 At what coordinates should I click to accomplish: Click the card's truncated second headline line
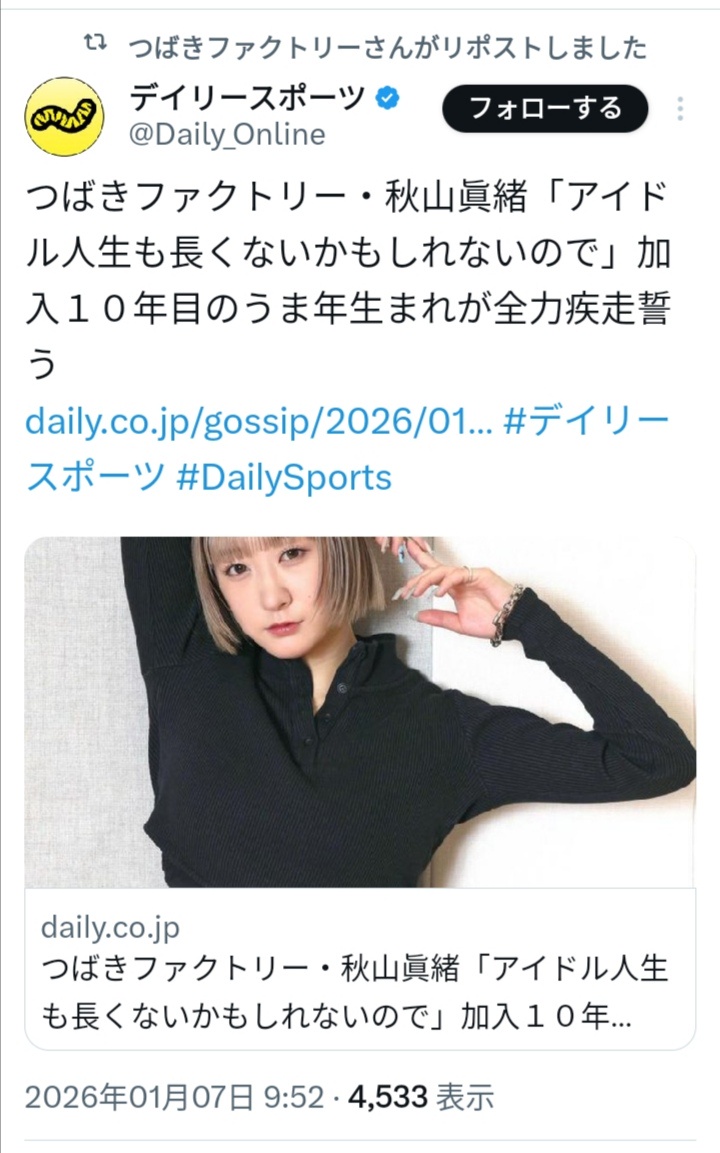(x=336, y=1018)
